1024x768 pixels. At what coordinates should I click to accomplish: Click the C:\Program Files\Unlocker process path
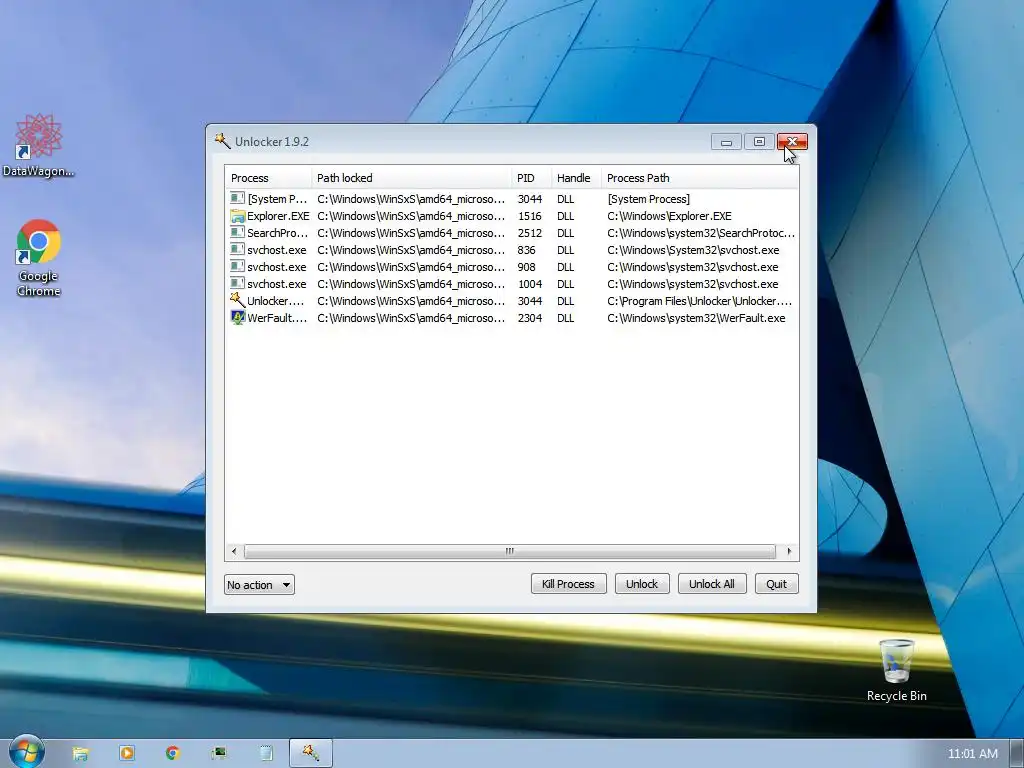699,301
